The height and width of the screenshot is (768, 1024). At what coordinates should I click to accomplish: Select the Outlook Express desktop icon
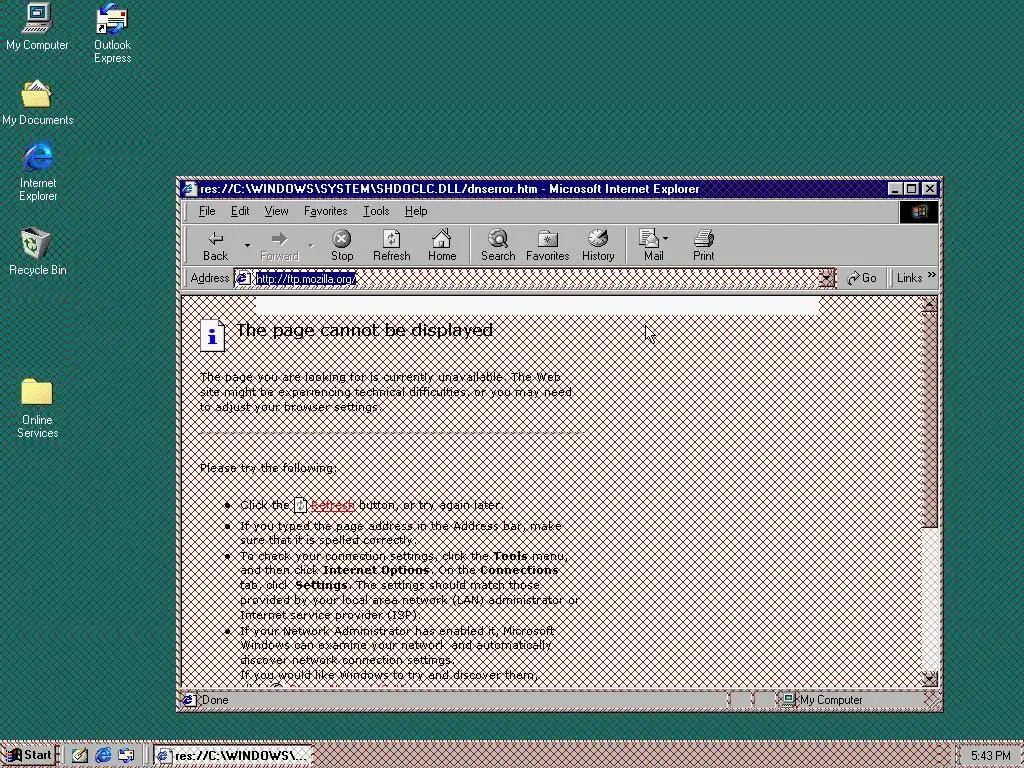(112, 33)
